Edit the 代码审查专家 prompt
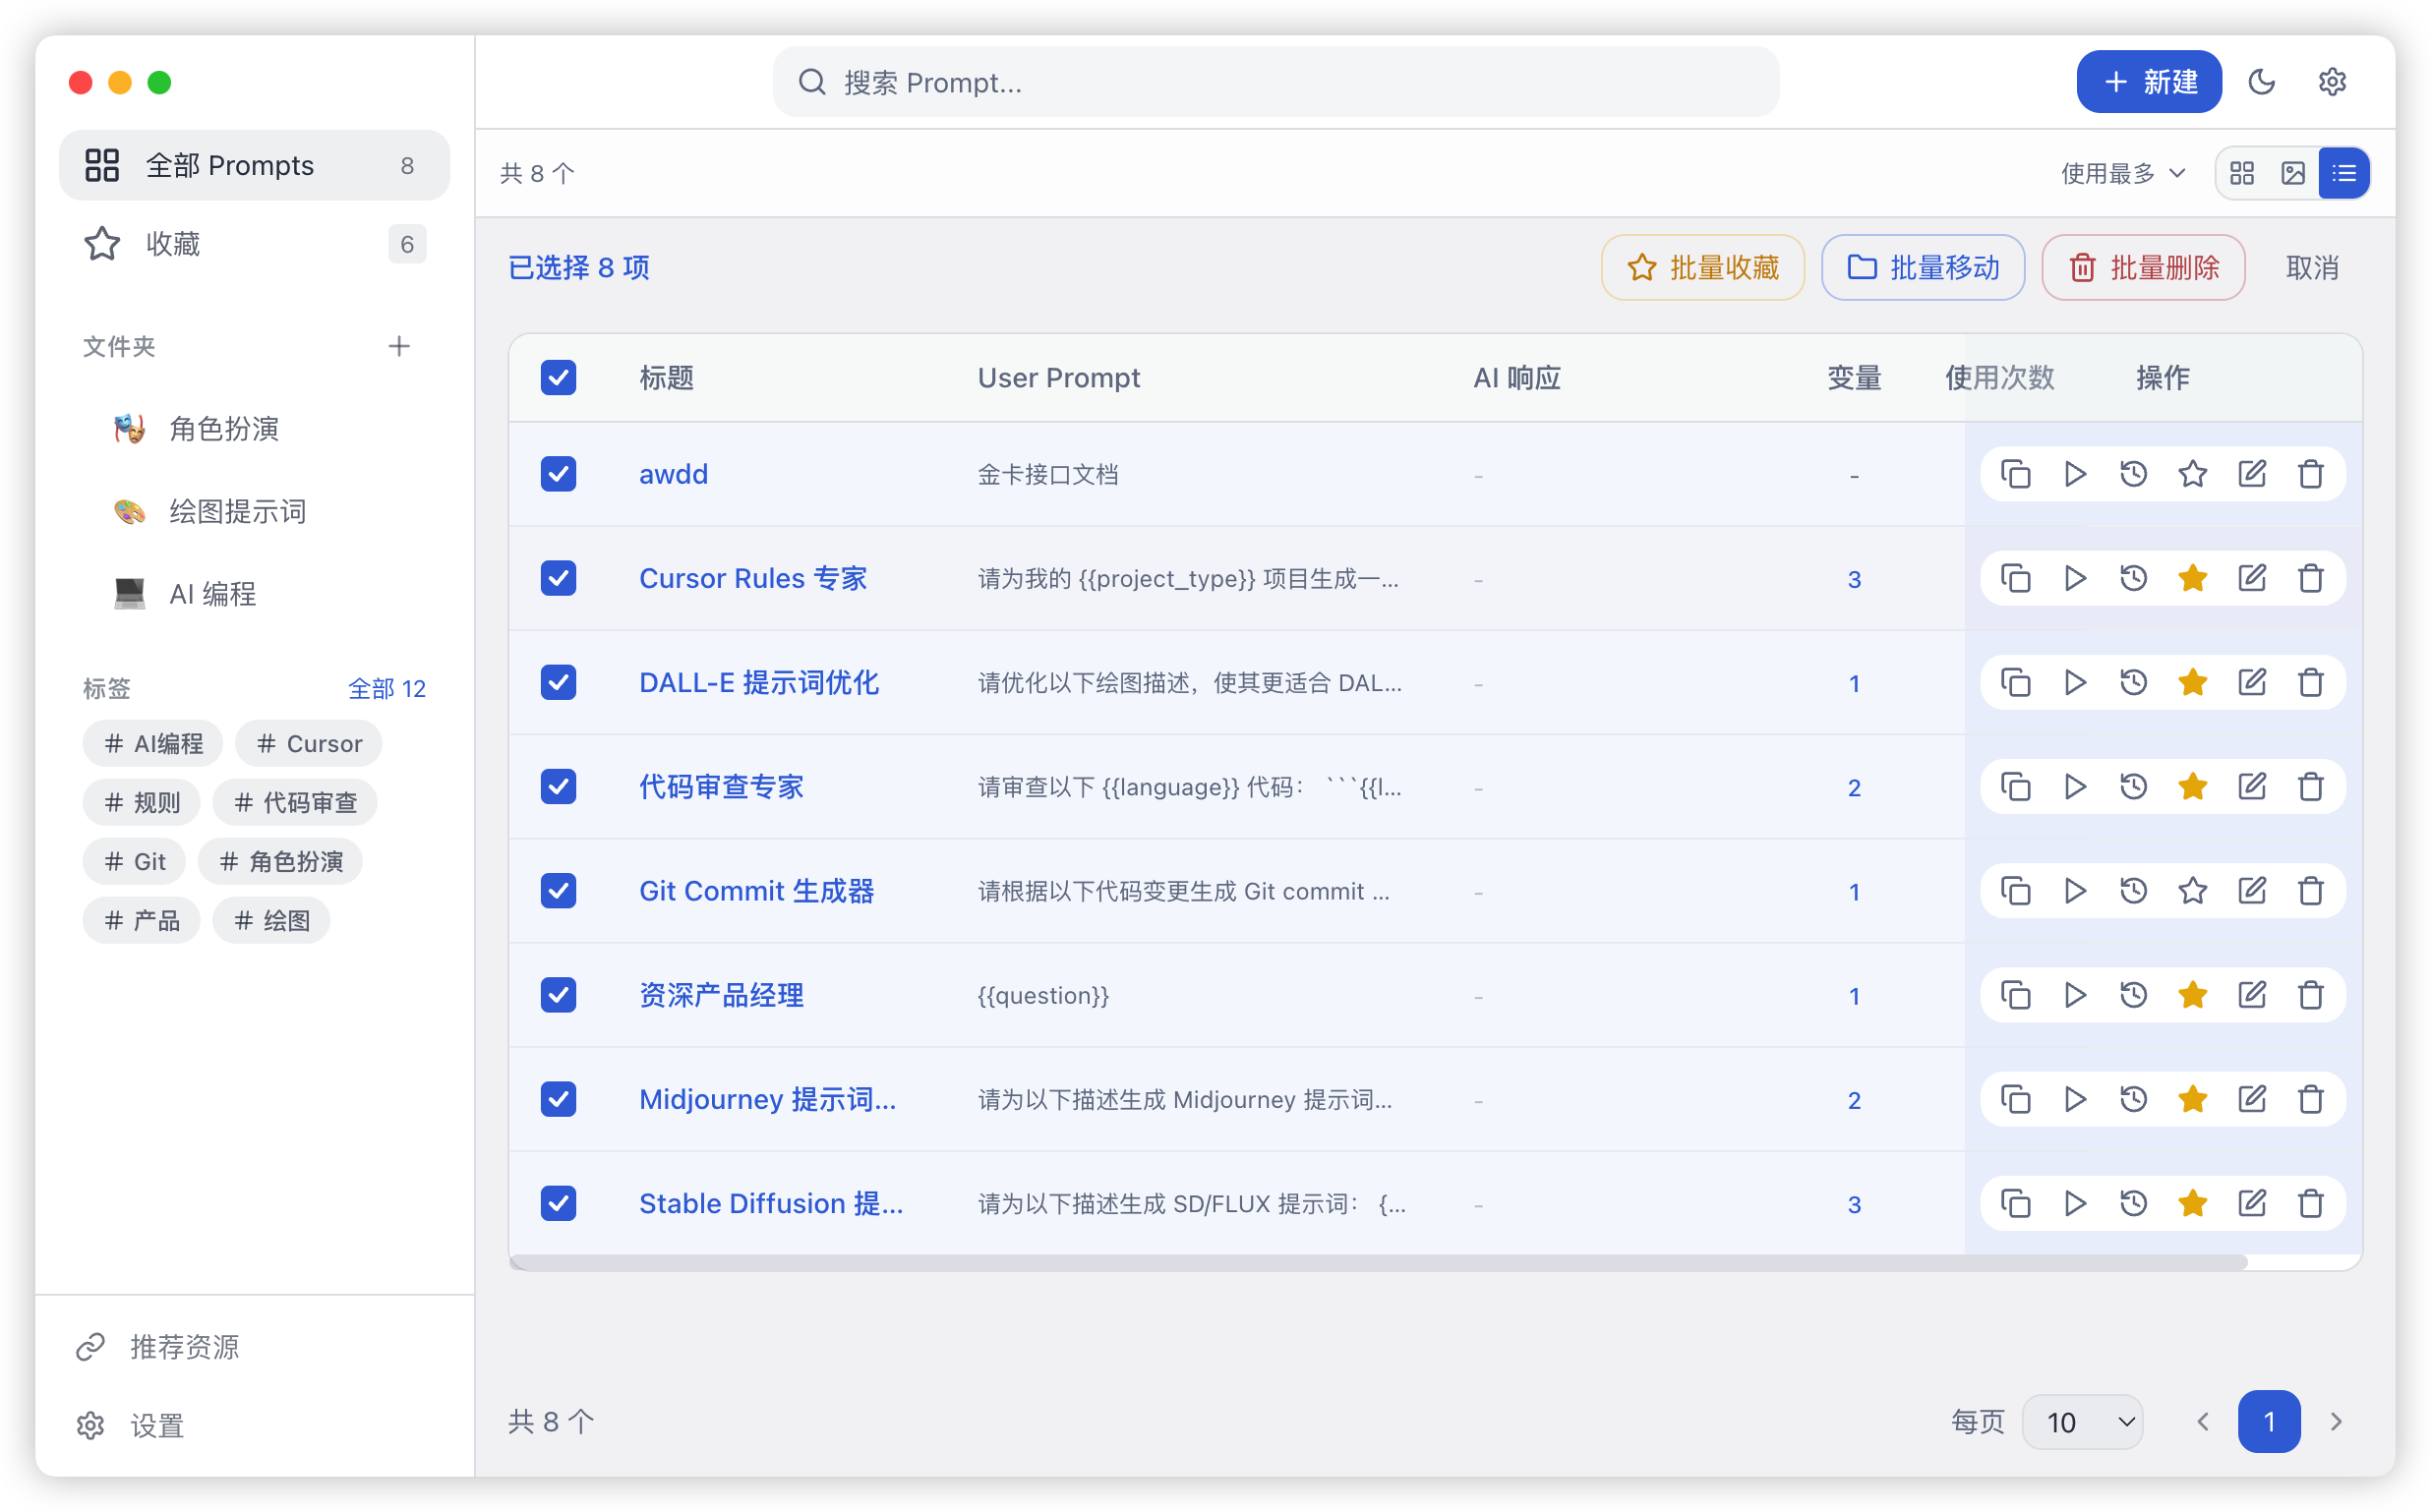Image resolution: width=2431 pixels, height=1512 pixels. point(2252,787)
